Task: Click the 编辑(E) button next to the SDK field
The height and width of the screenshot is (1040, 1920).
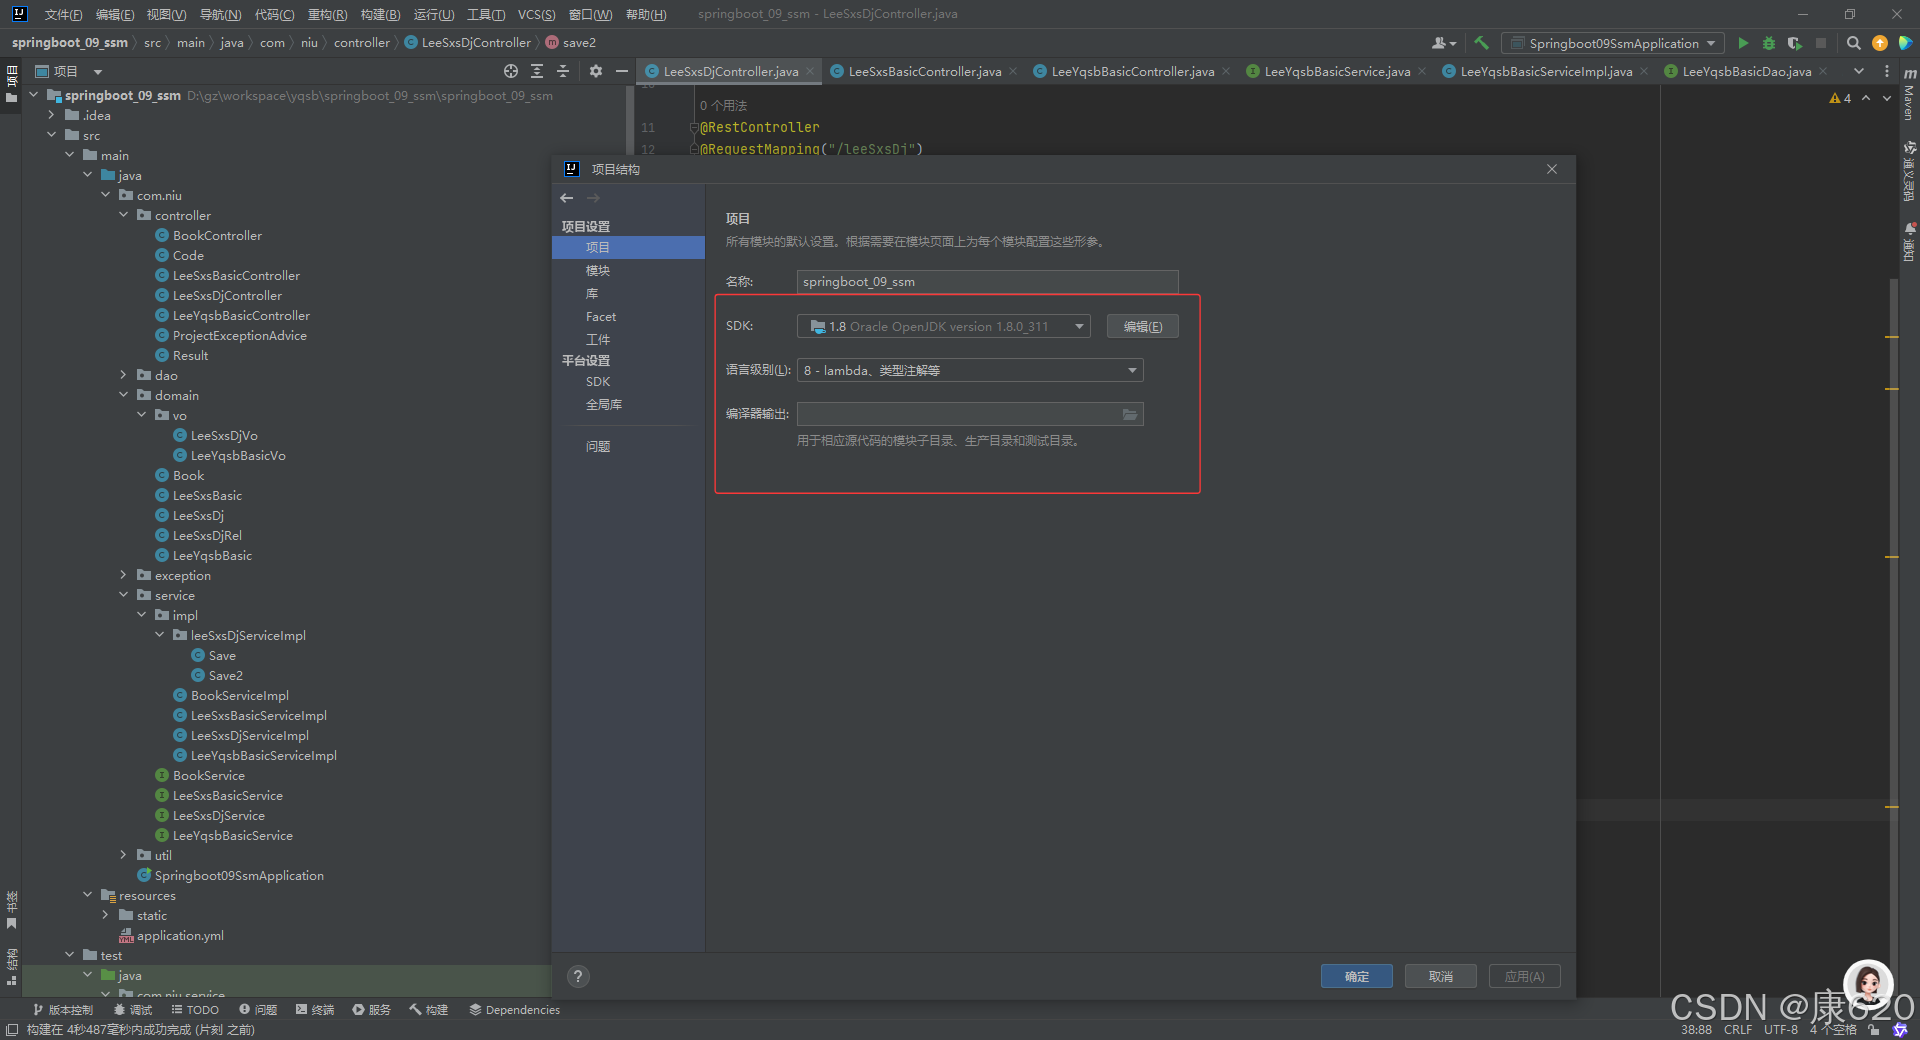Action: click(1142, 326)
